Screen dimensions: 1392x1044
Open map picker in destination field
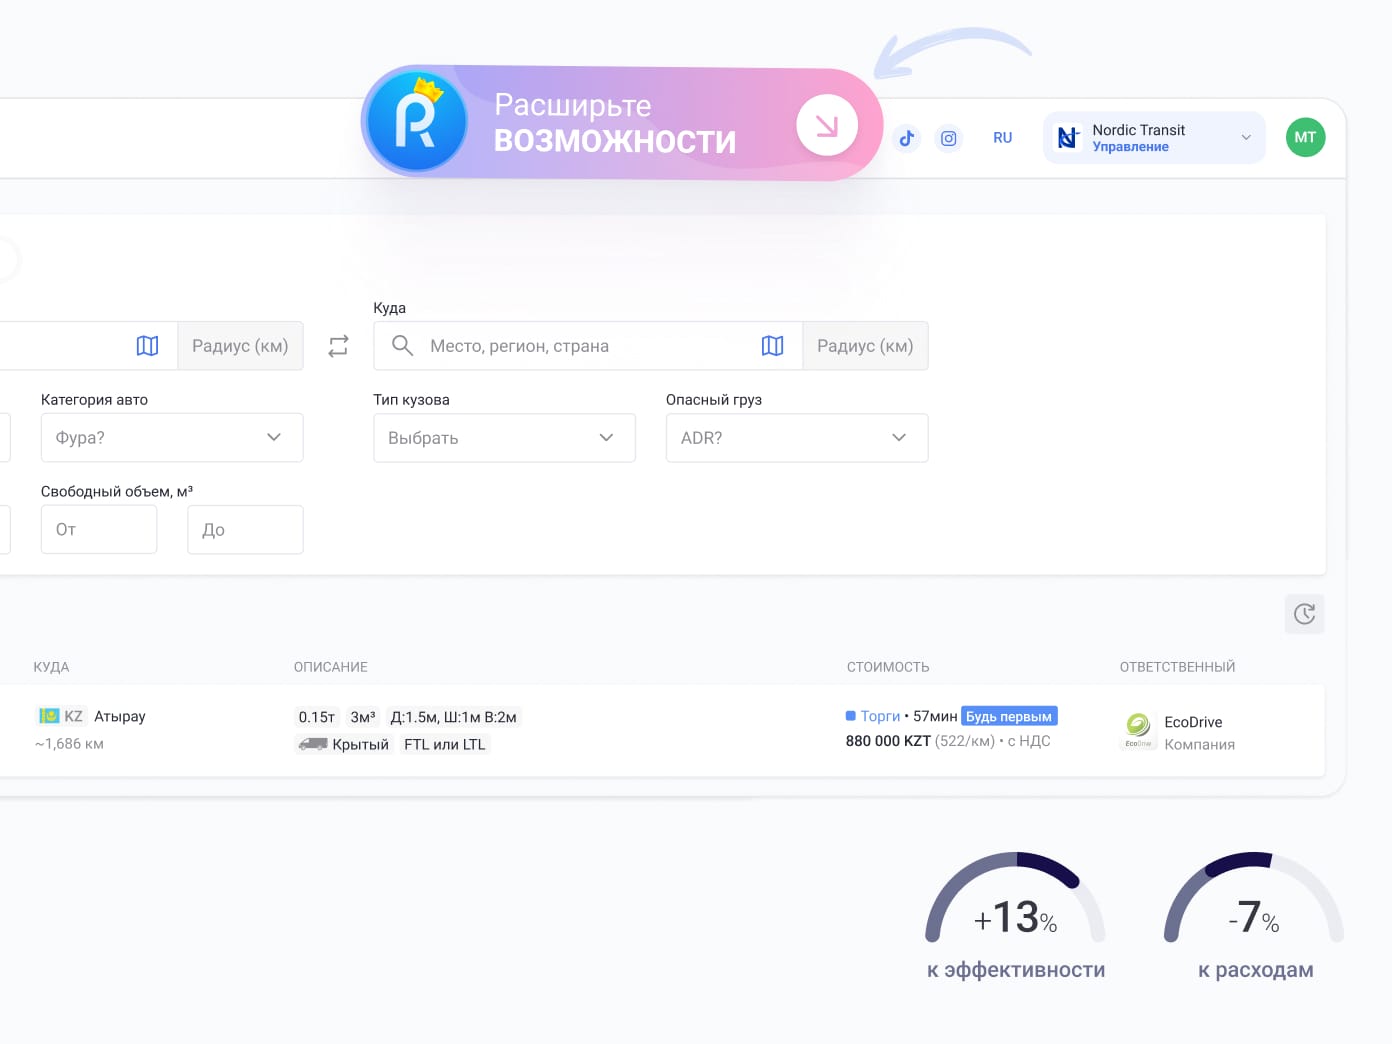point(772,346)
